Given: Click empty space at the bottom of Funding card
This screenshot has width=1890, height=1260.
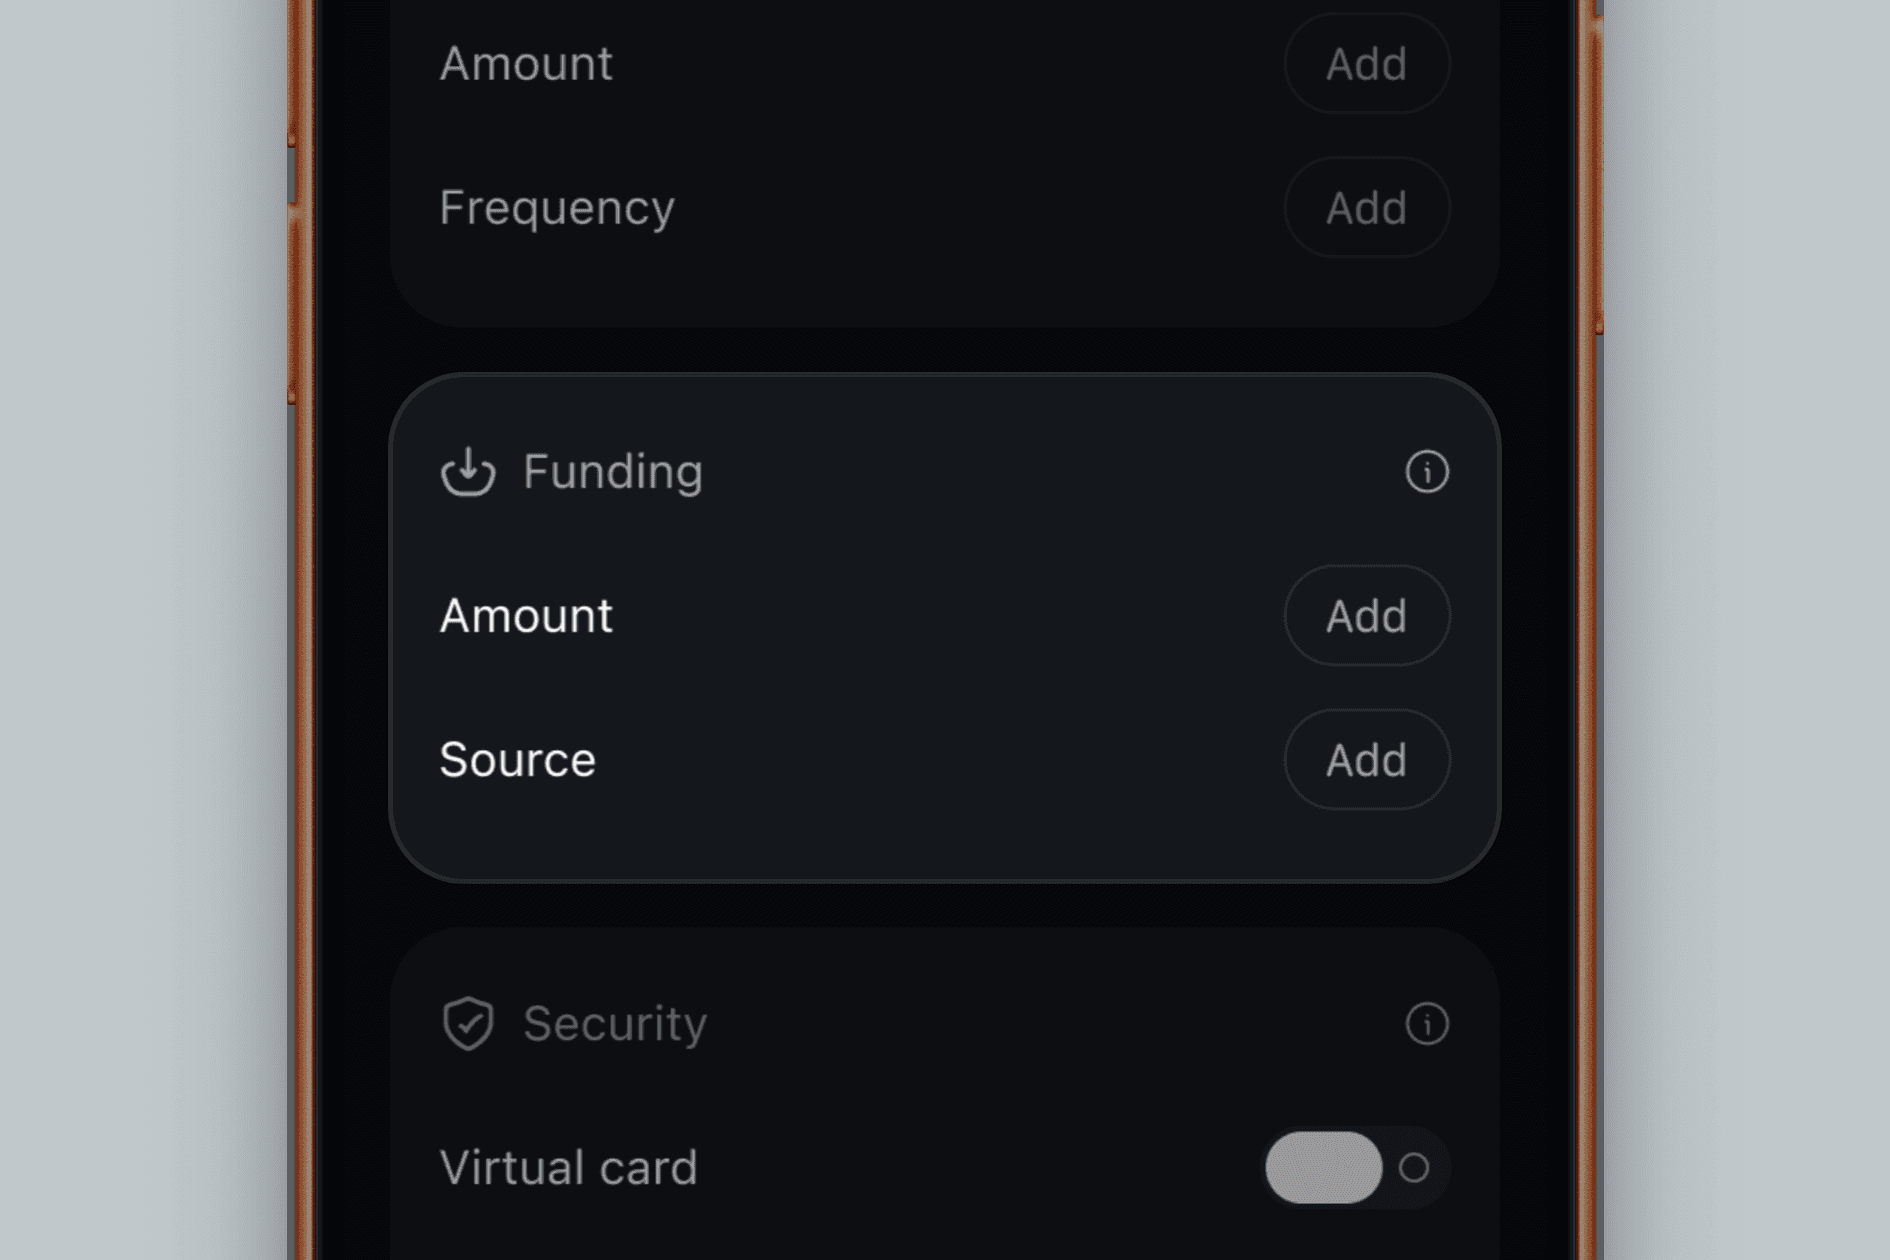Looking at the screenshot, I should tap(944, 845).
